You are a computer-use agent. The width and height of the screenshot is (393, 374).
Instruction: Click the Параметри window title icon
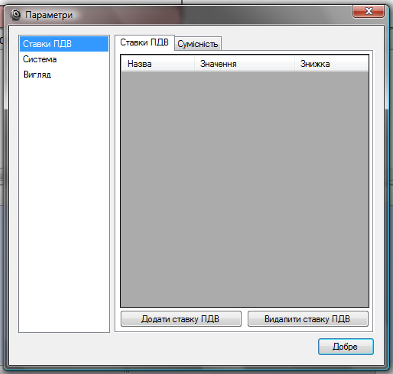click(x=16, y=15)
